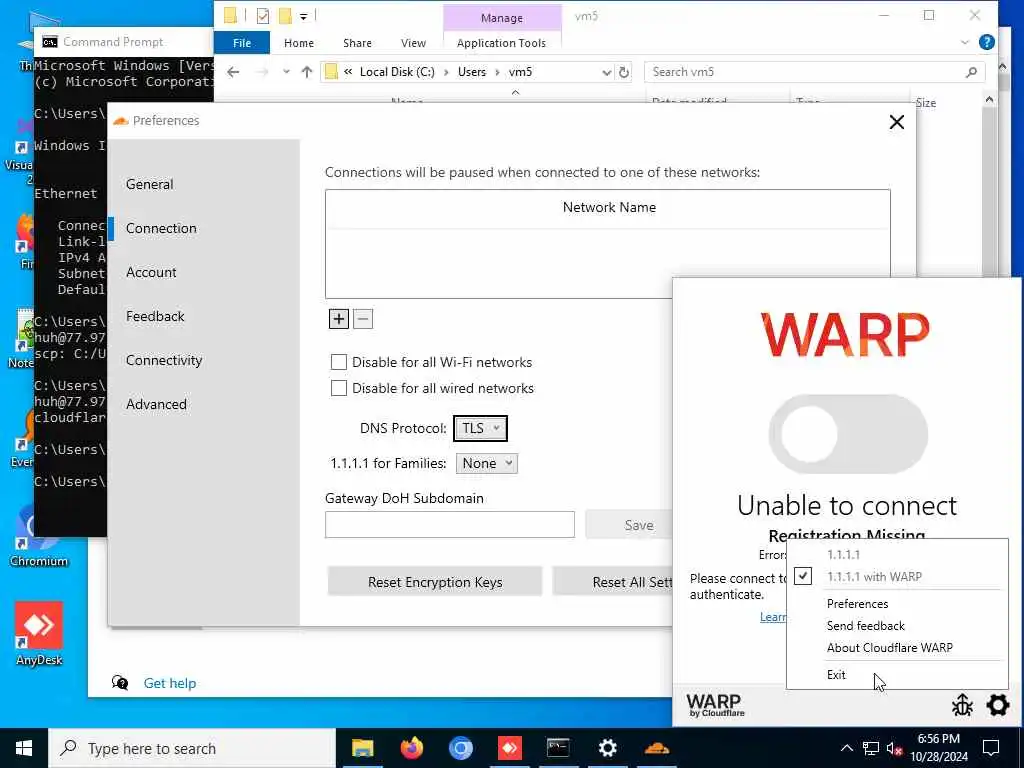Open the File tab in Explorer
The image size is (1024, 768).
point(242,43)
